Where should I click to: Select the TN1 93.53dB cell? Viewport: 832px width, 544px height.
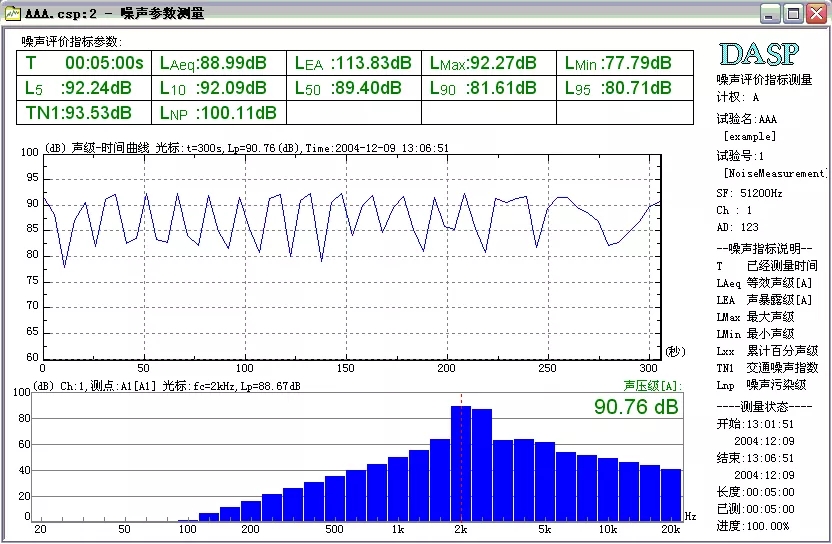86,112
